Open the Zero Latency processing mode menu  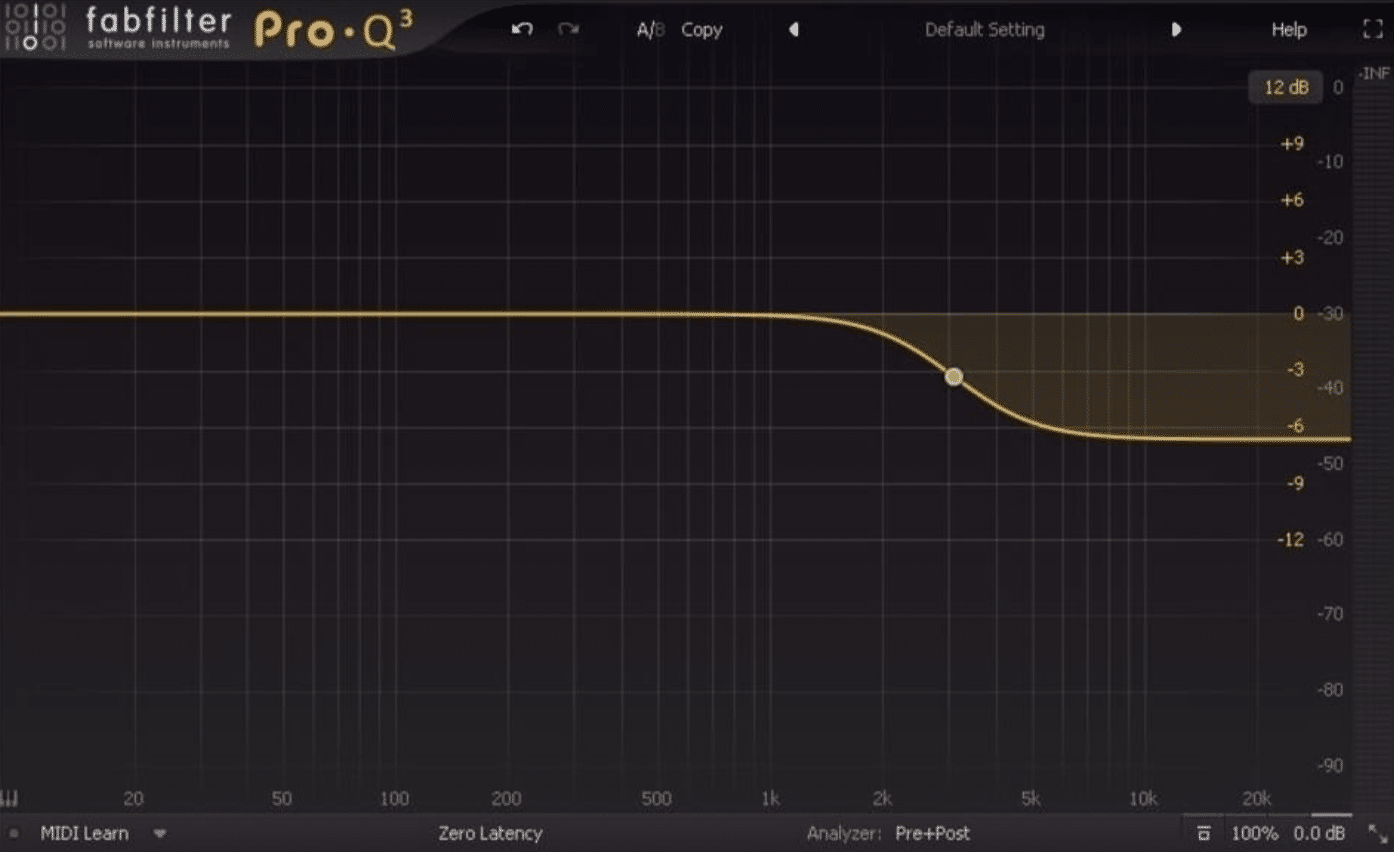click(x=490, y=833)
